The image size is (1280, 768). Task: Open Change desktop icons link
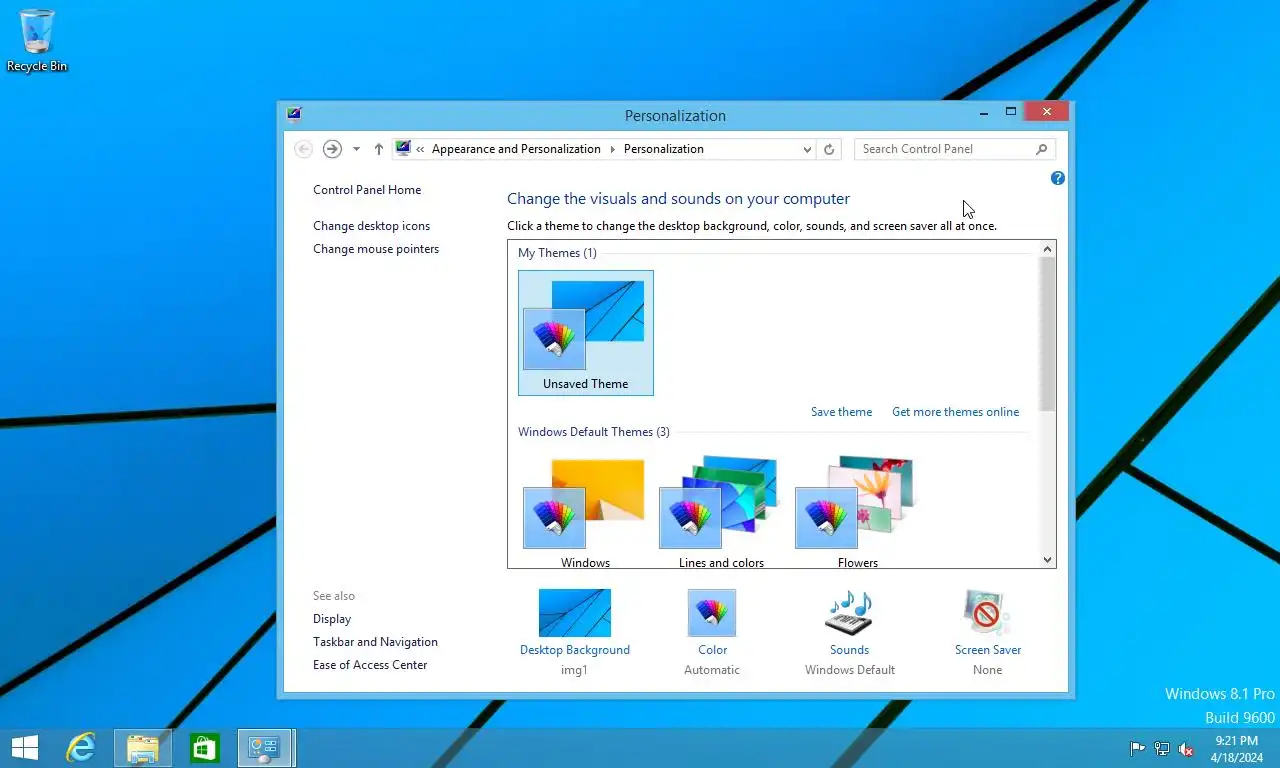pos(371,226)
